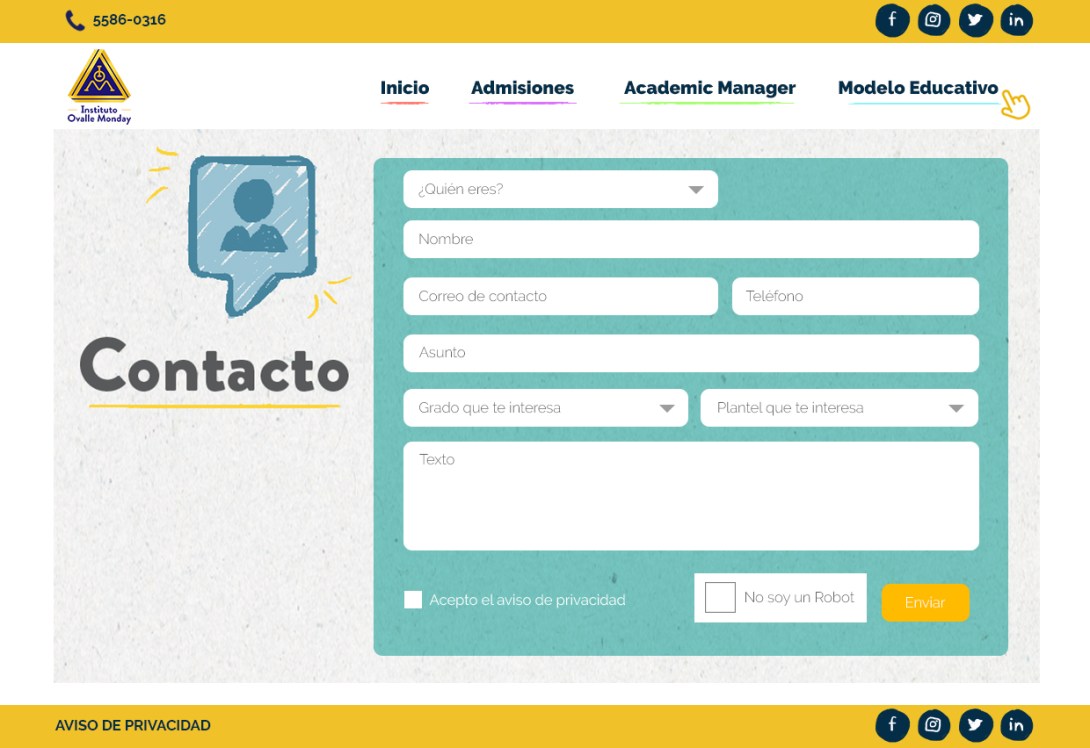
Task: Open the Grado que te interesa dropdown
Action: click(545, 408)
